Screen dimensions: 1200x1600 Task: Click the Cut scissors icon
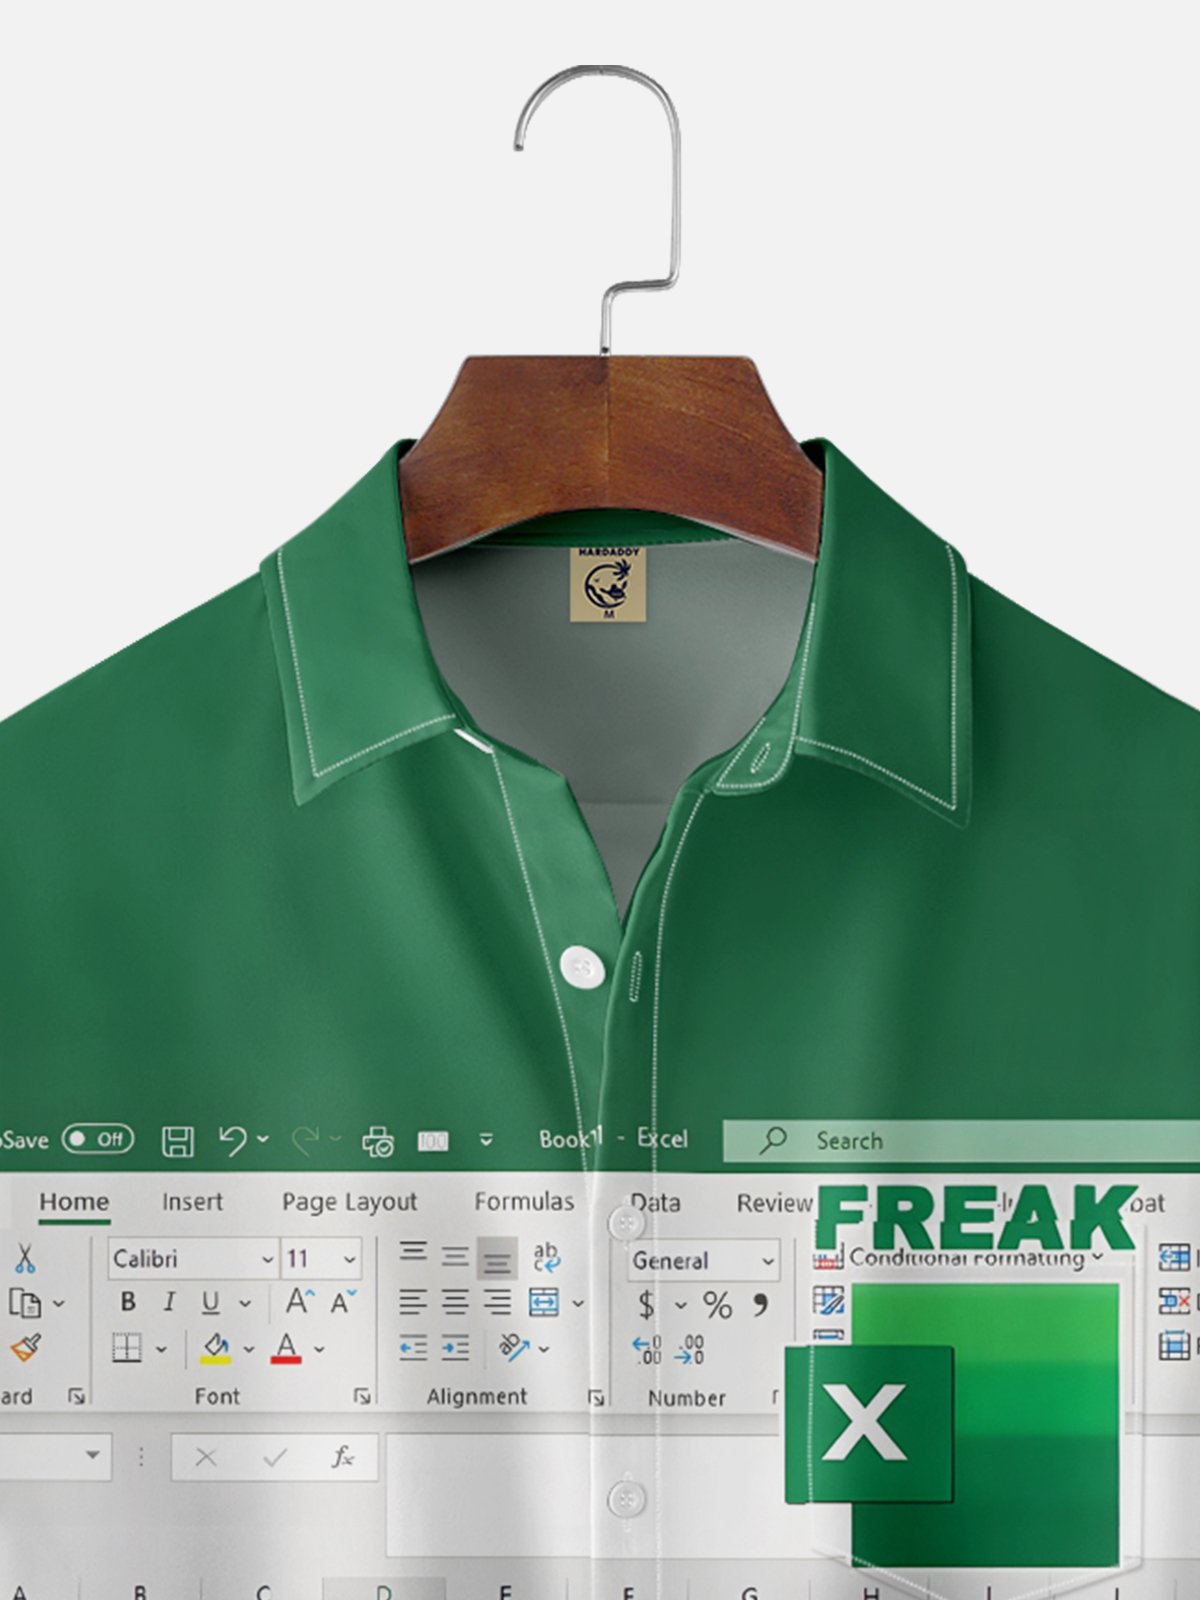coord(25,1258)
